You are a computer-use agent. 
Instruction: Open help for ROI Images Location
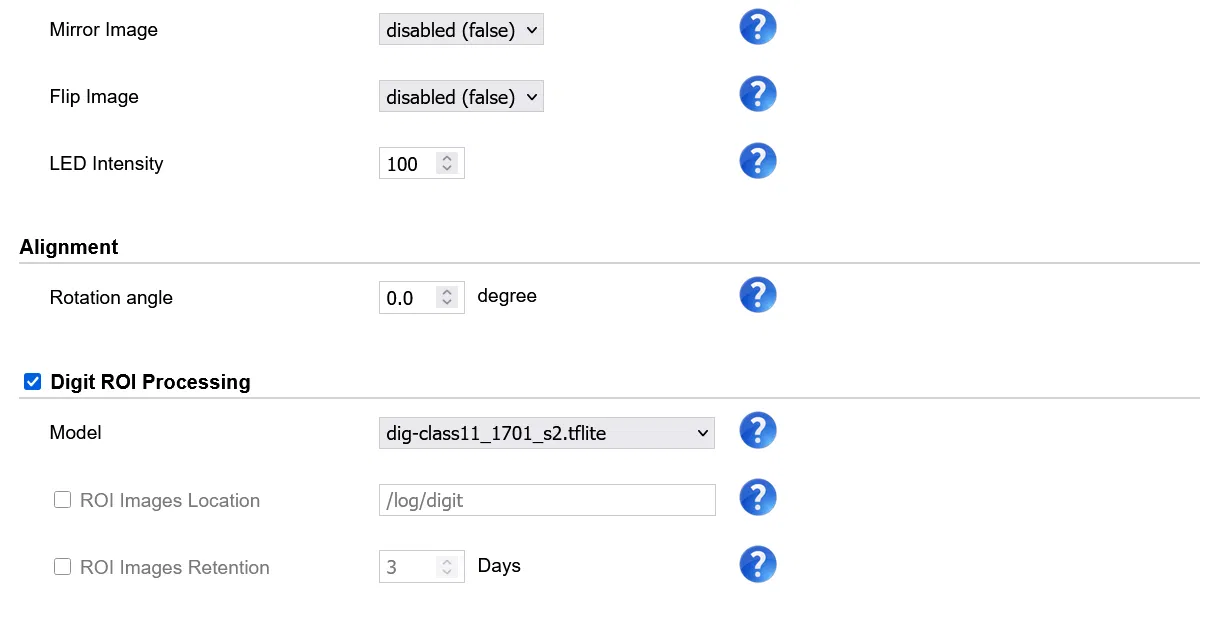point(757,497)
